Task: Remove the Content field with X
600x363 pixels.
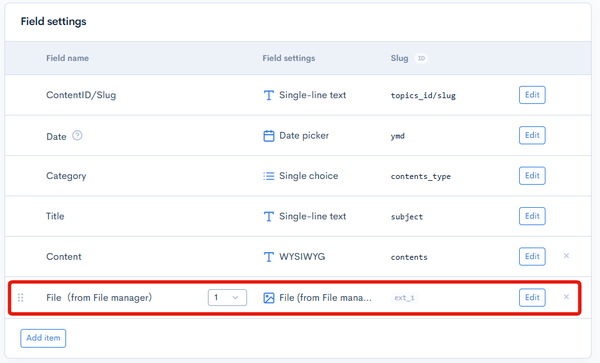Action: tap(566, 256)
